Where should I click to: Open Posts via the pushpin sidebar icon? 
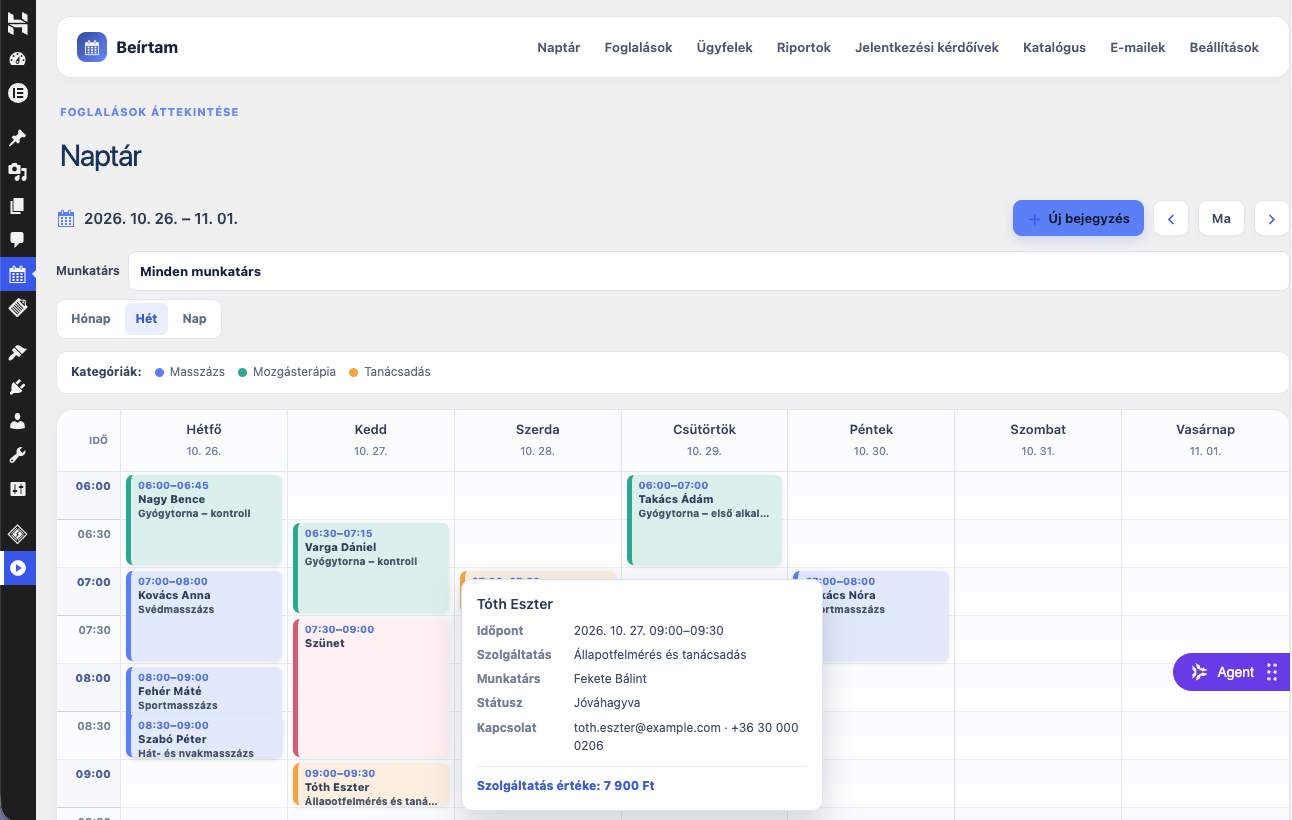[17, 137]
